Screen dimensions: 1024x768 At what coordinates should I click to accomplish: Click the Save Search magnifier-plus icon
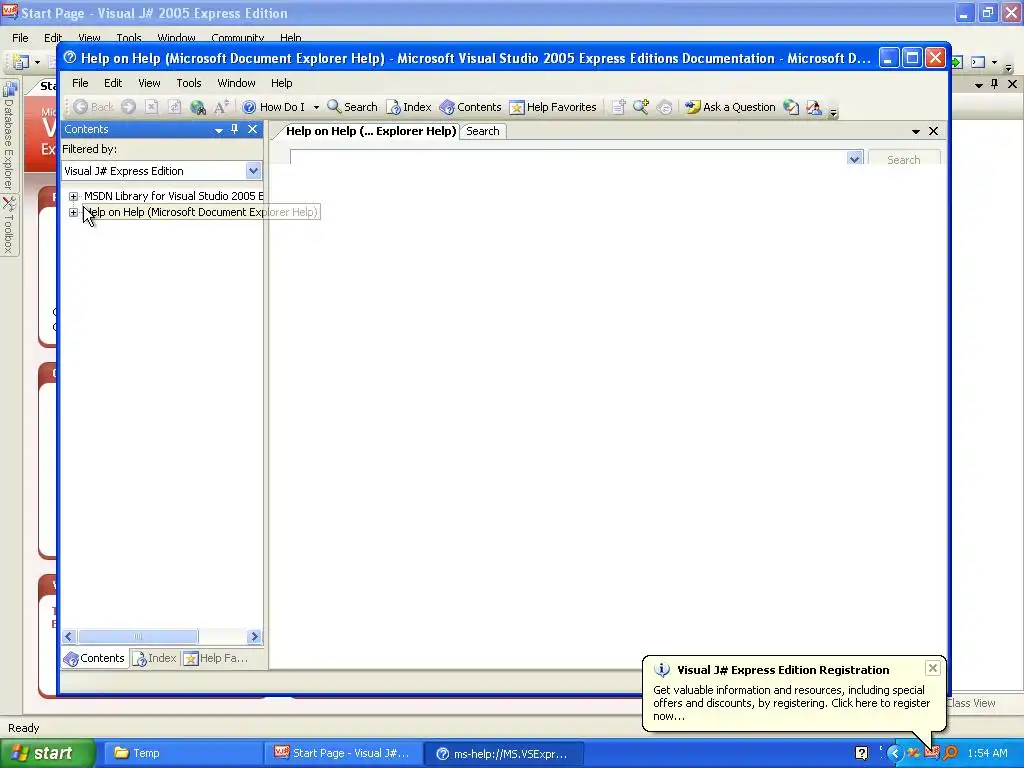(641, 107)
